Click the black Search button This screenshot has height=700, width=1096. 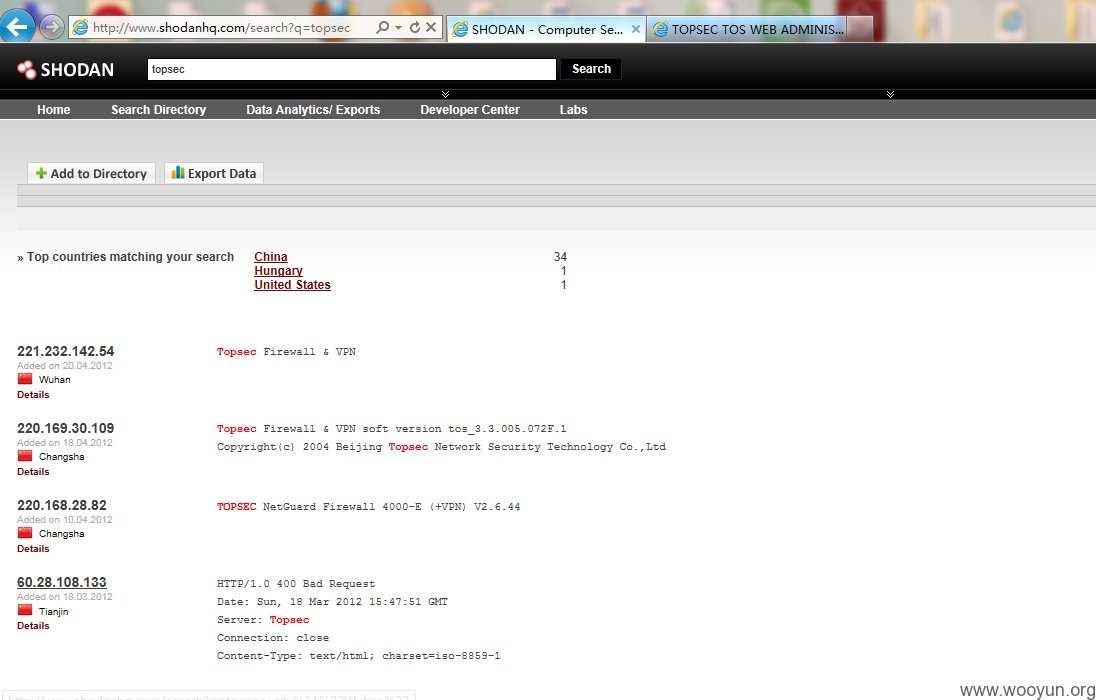coord(591,69)
